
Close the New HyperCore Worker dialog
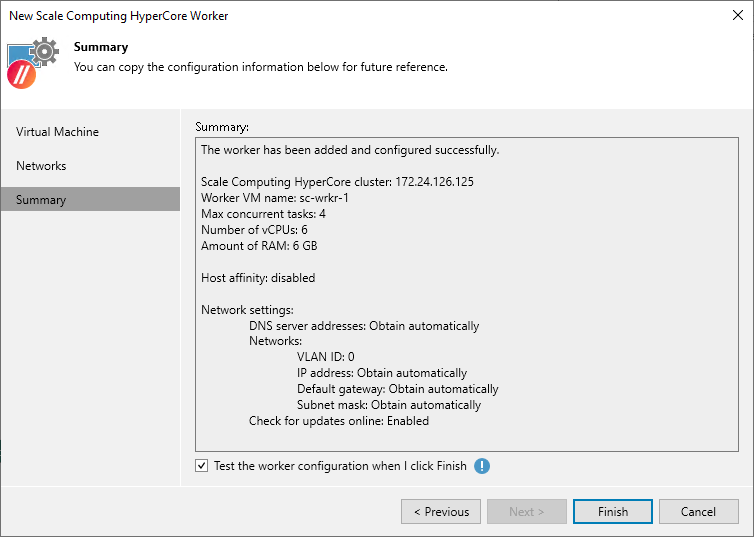click(x=737, y=16)
